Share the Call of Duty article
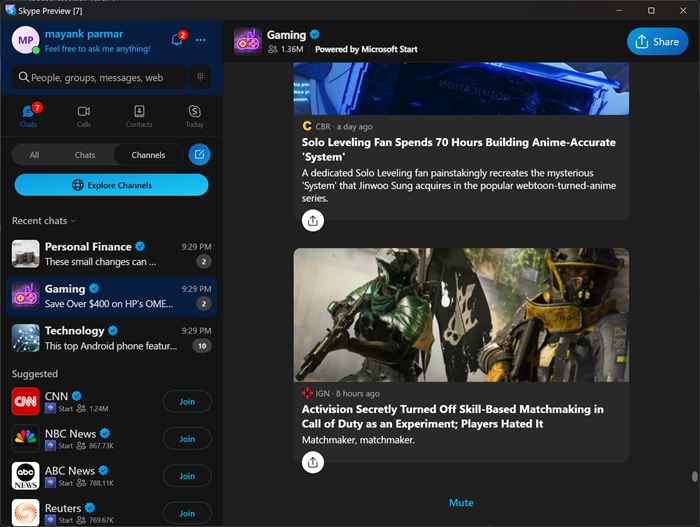 coord(313,462)
